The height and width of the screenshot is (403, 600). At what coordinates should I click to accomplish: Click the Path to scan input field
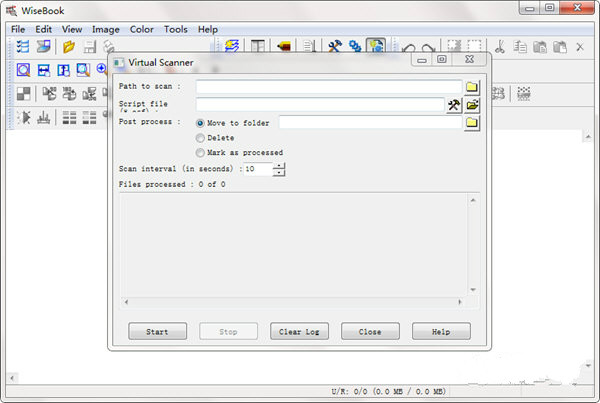pos(329,87)
